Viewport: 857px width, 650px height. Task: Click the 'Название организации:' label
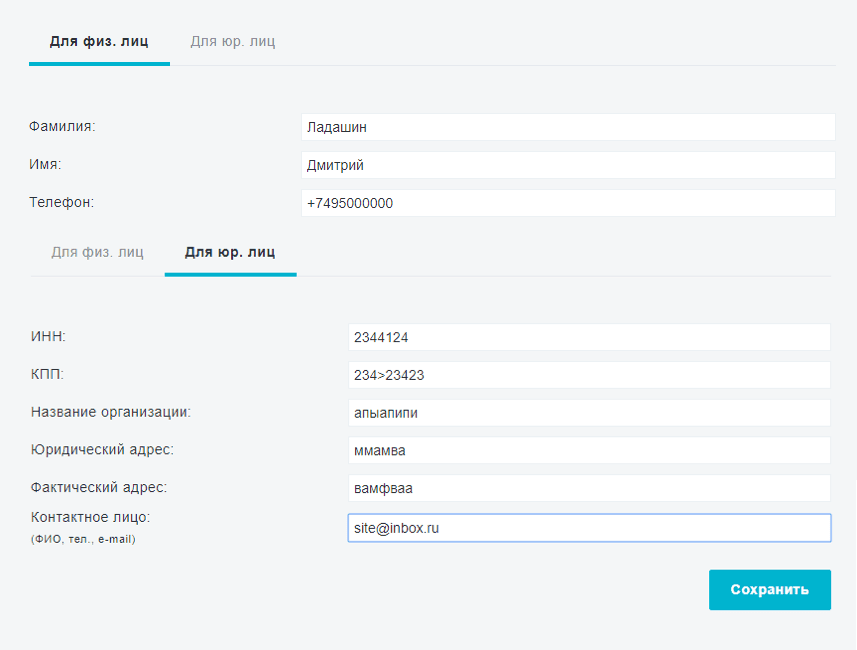coord(111,412)
